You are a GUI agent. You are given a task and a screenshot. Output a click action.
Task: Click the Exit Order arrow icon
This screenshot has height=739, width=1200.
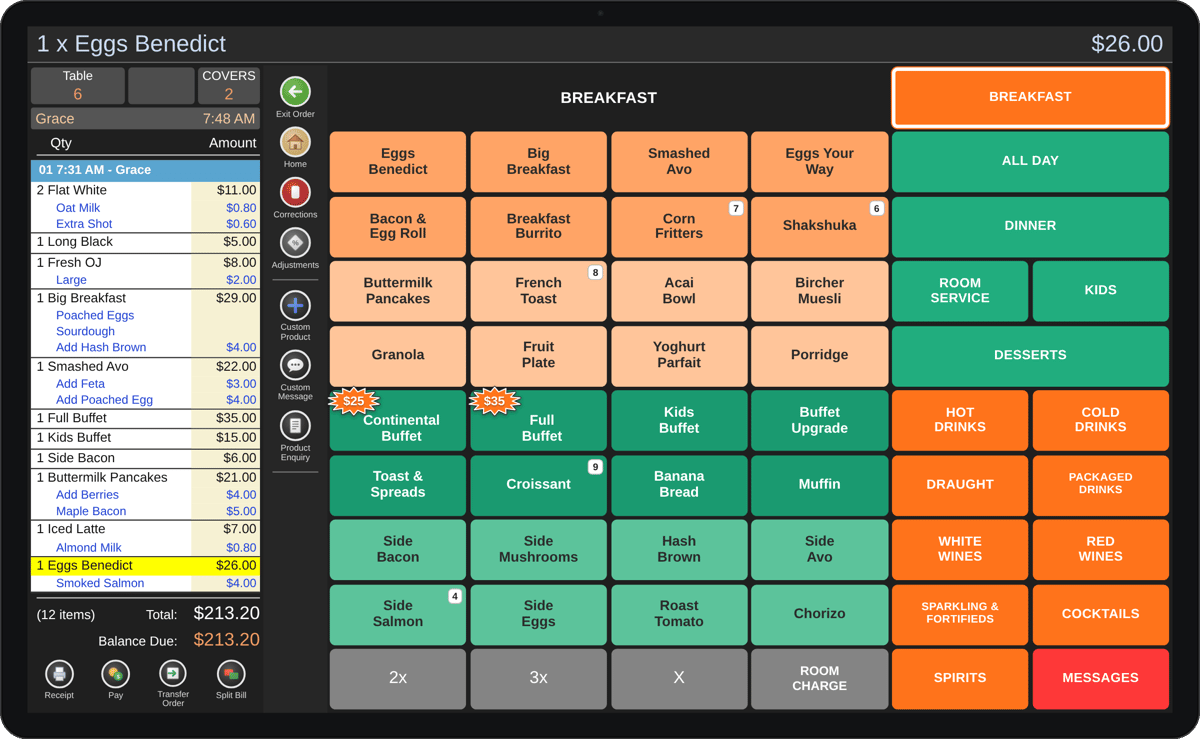coord(295,92)
